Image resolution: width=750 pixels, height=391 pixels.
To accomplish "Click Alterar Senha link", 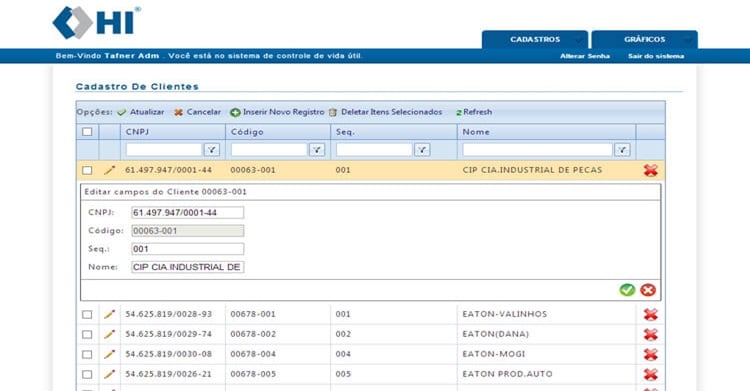I will (585, 56).
